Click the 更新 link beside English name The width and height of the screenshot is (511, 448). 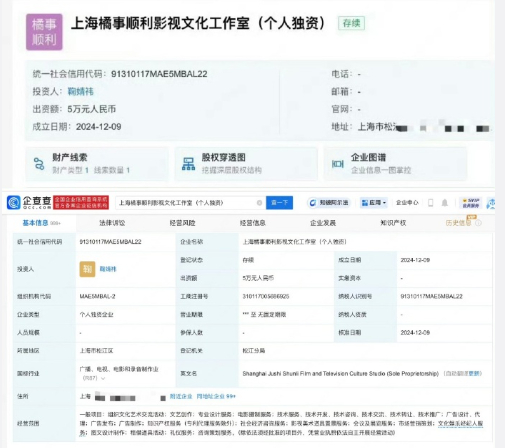pyautogui.click(x=475, y=374)
